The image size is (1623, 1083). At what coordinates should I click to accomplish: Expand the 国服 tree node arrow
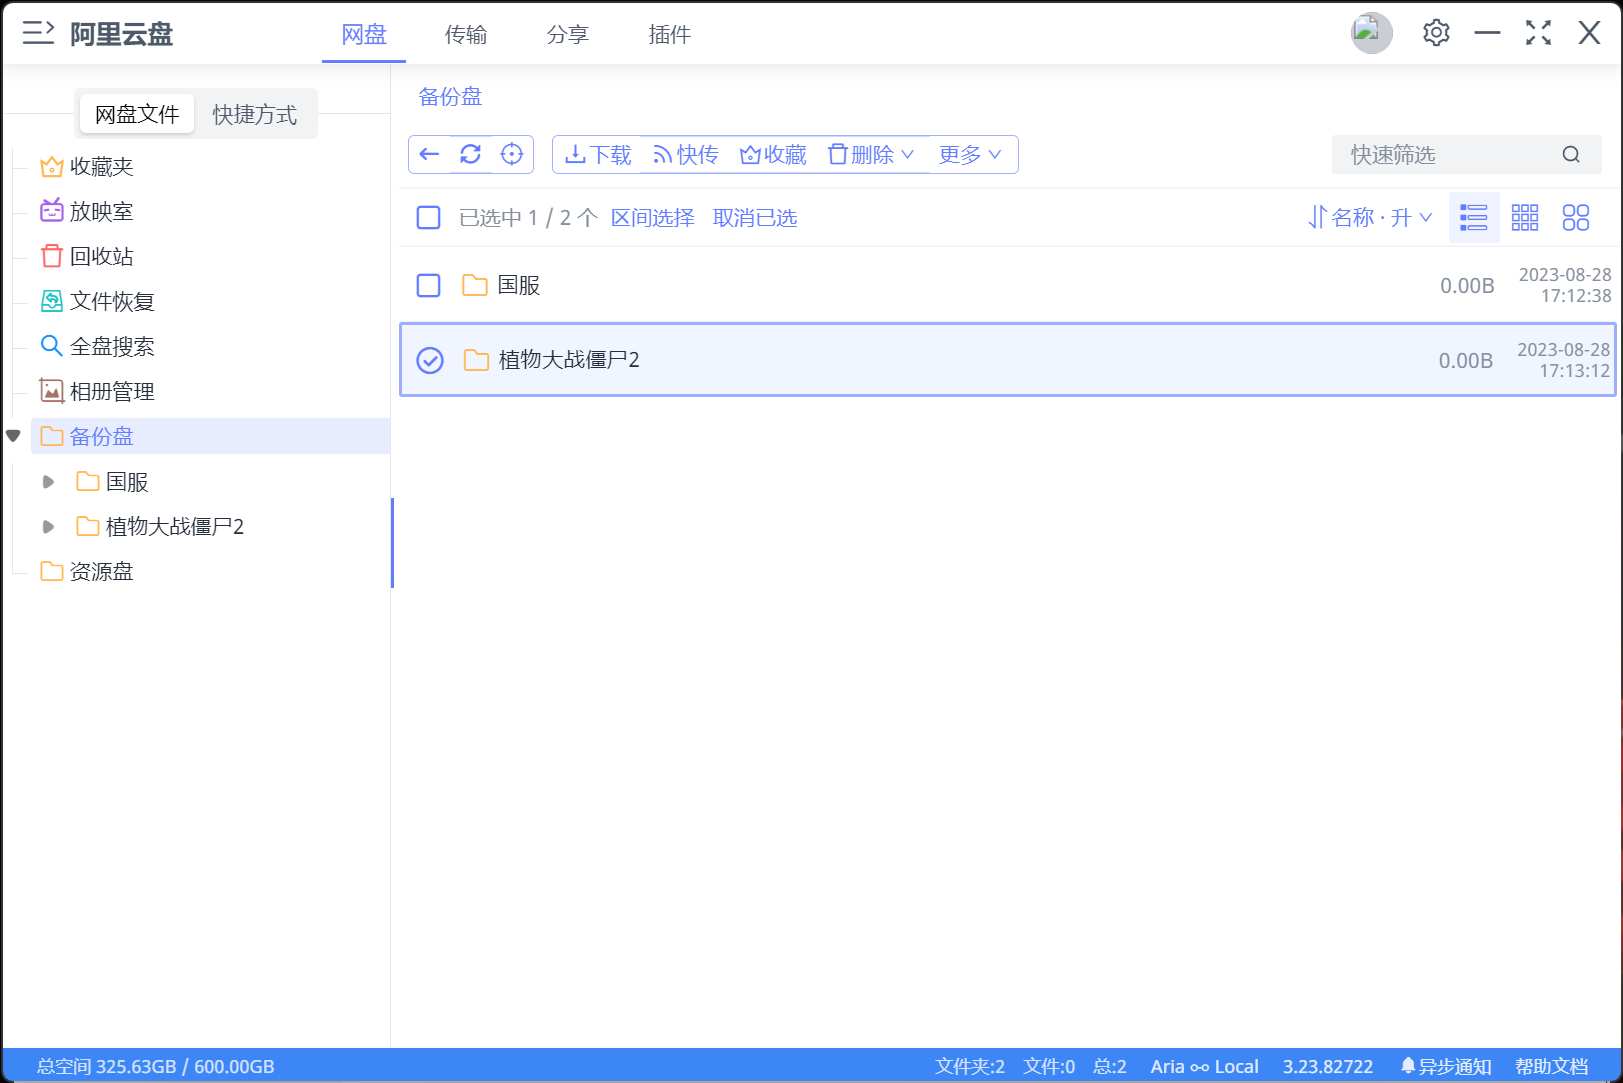[x=48, y=482]
